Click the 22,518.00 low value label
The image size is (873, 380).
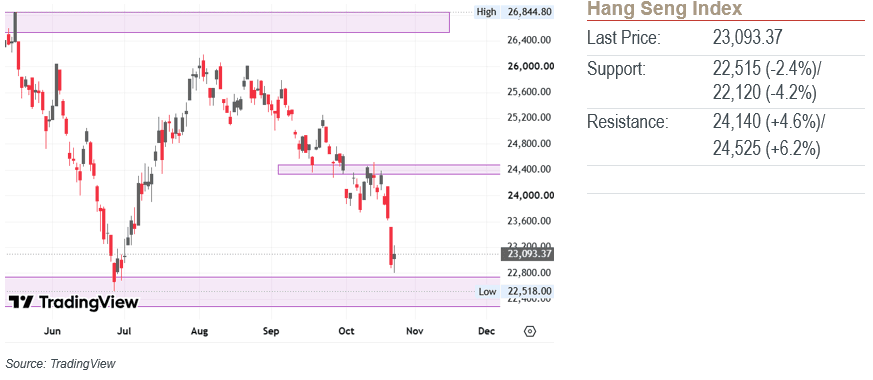pos(527,291)
